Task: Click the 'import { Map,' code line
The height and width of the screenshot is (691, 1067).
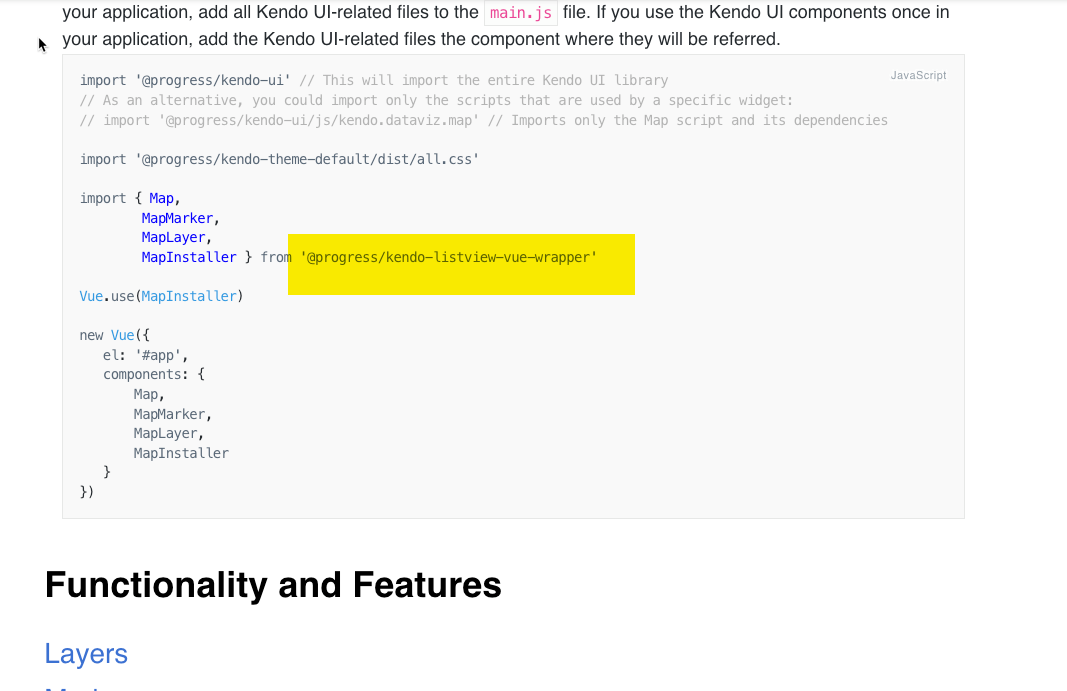Action: click(130, 198)
